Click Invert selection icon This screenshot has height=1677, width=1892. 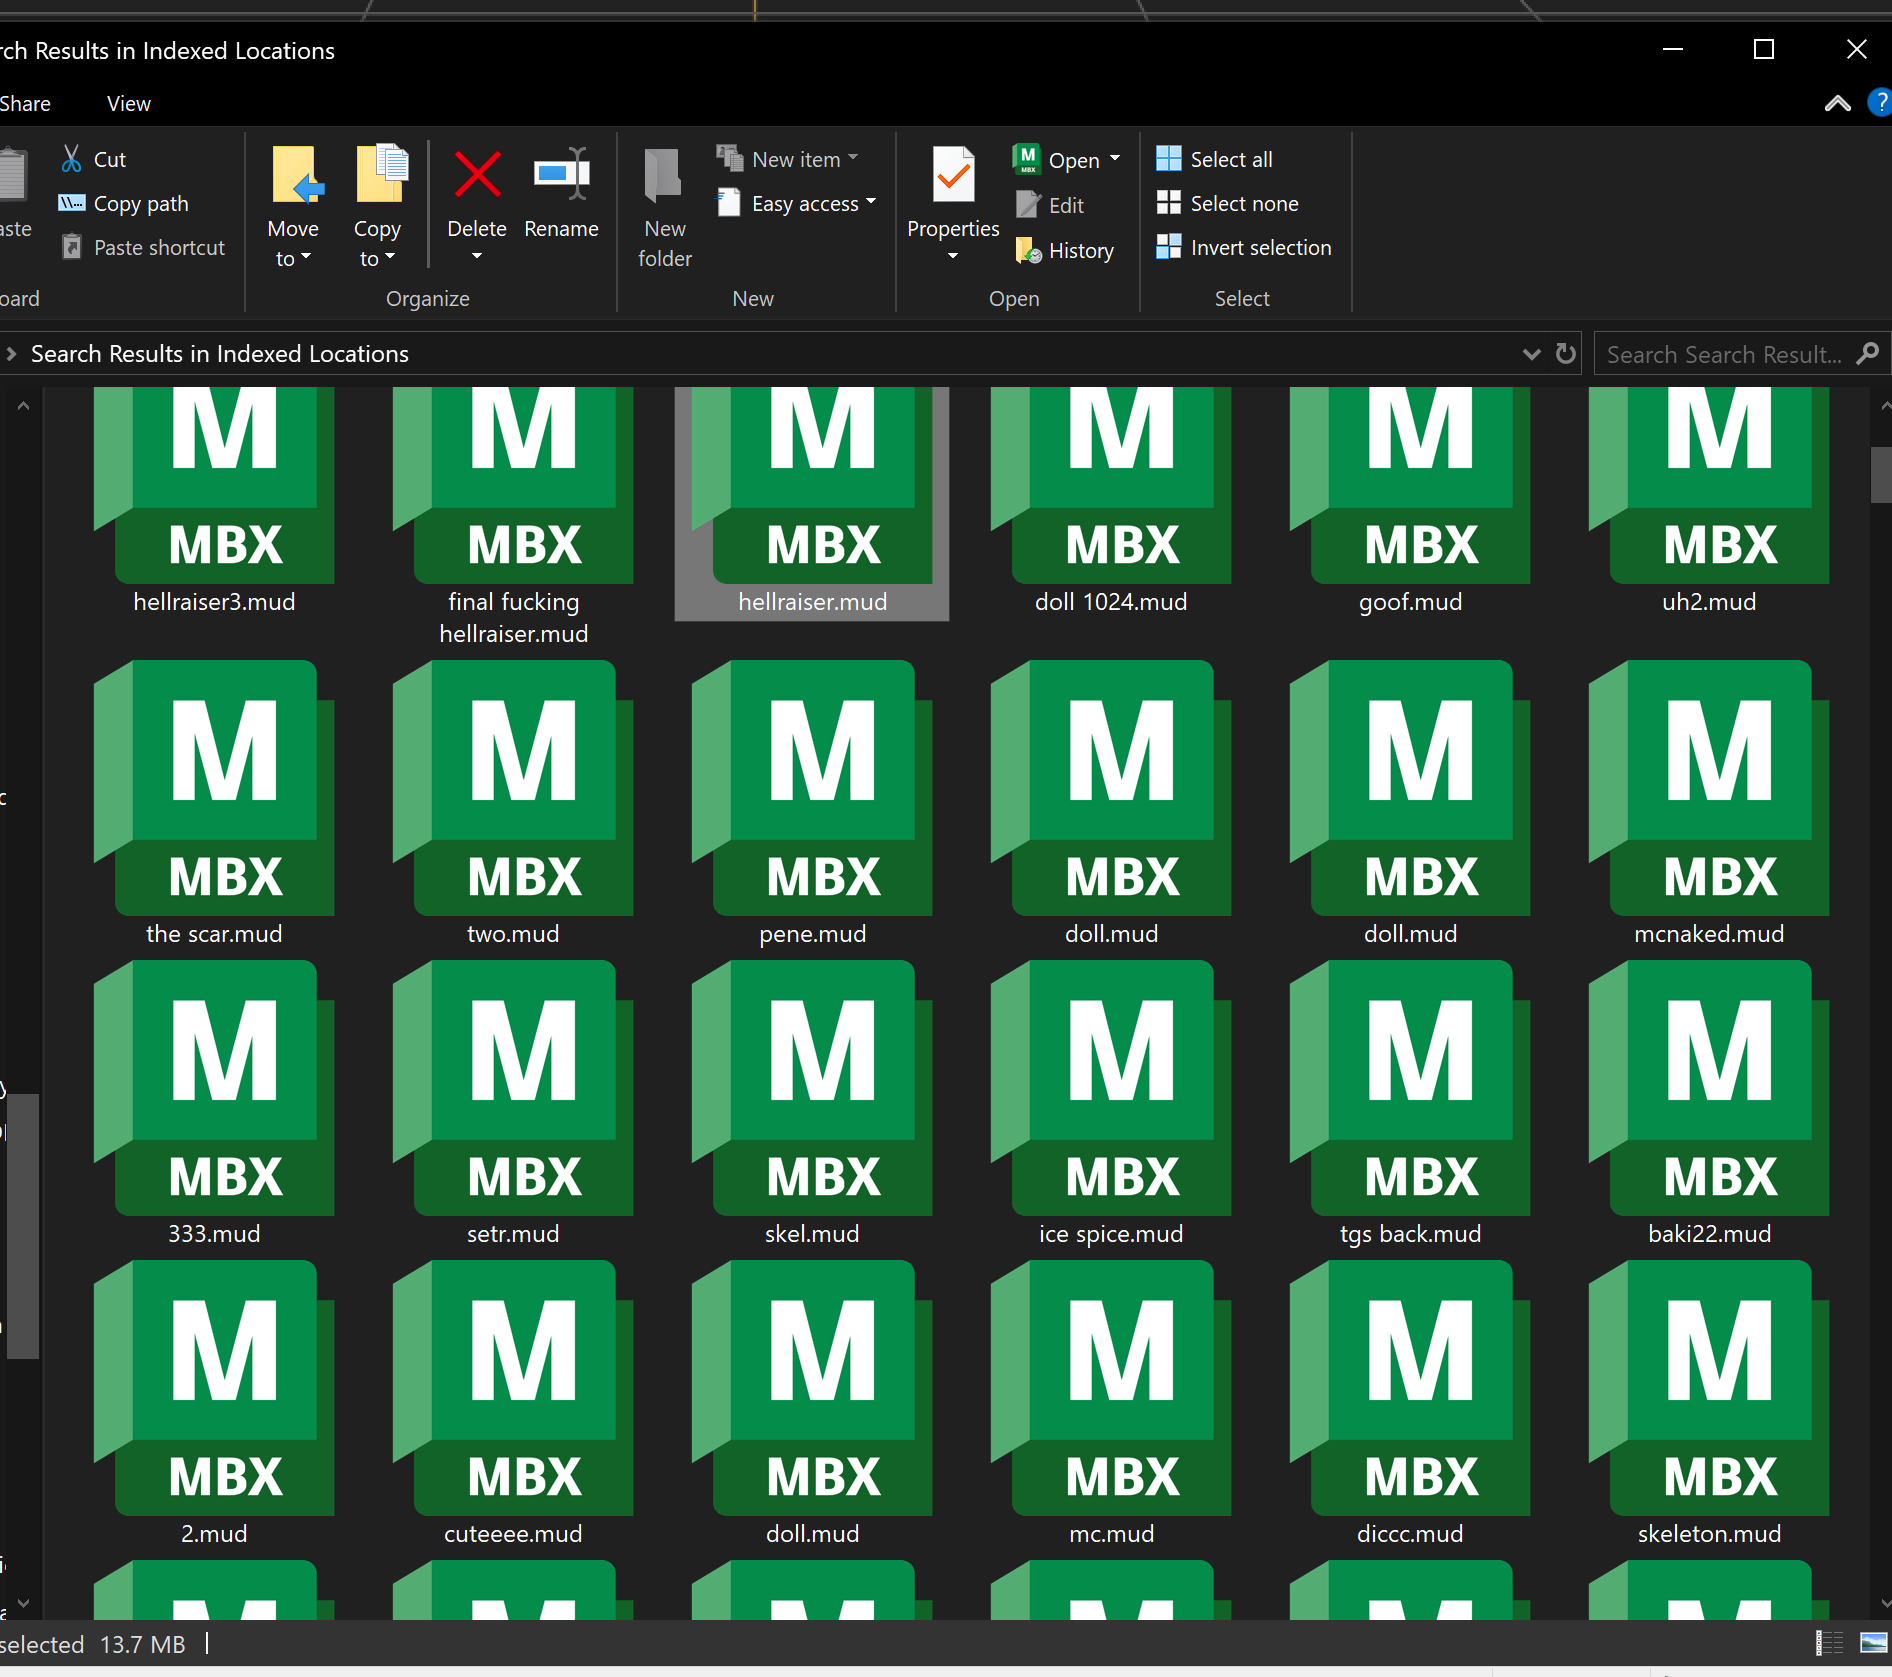[1168, 246]
